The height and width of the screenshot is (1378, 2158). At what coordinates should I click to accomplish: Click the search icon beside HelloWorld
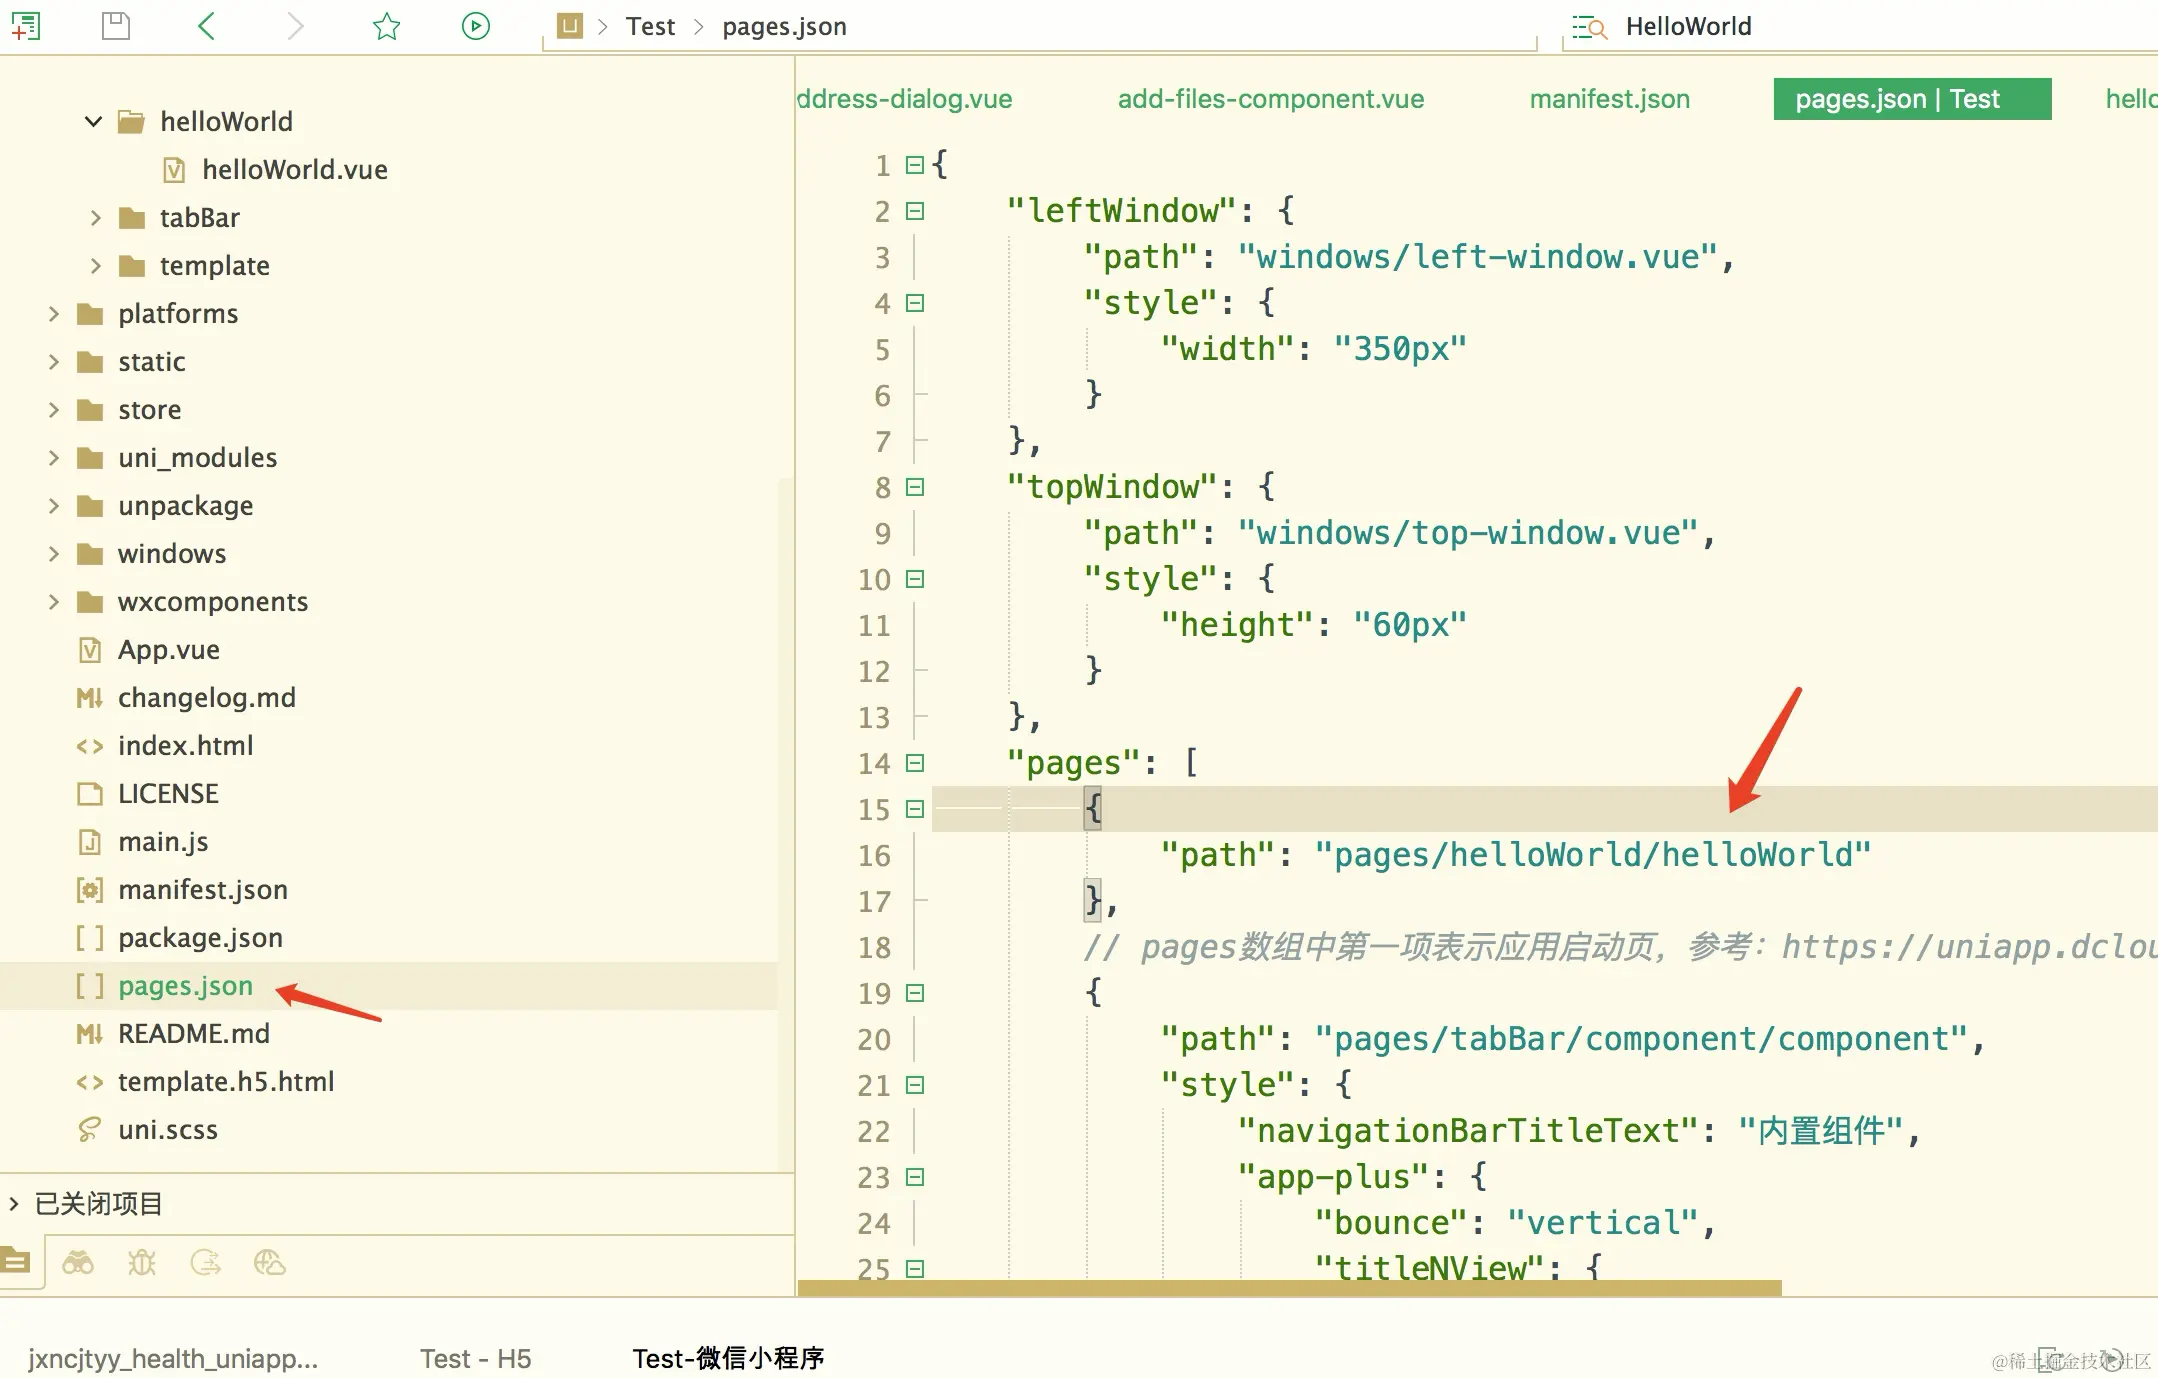(1589, 27)
